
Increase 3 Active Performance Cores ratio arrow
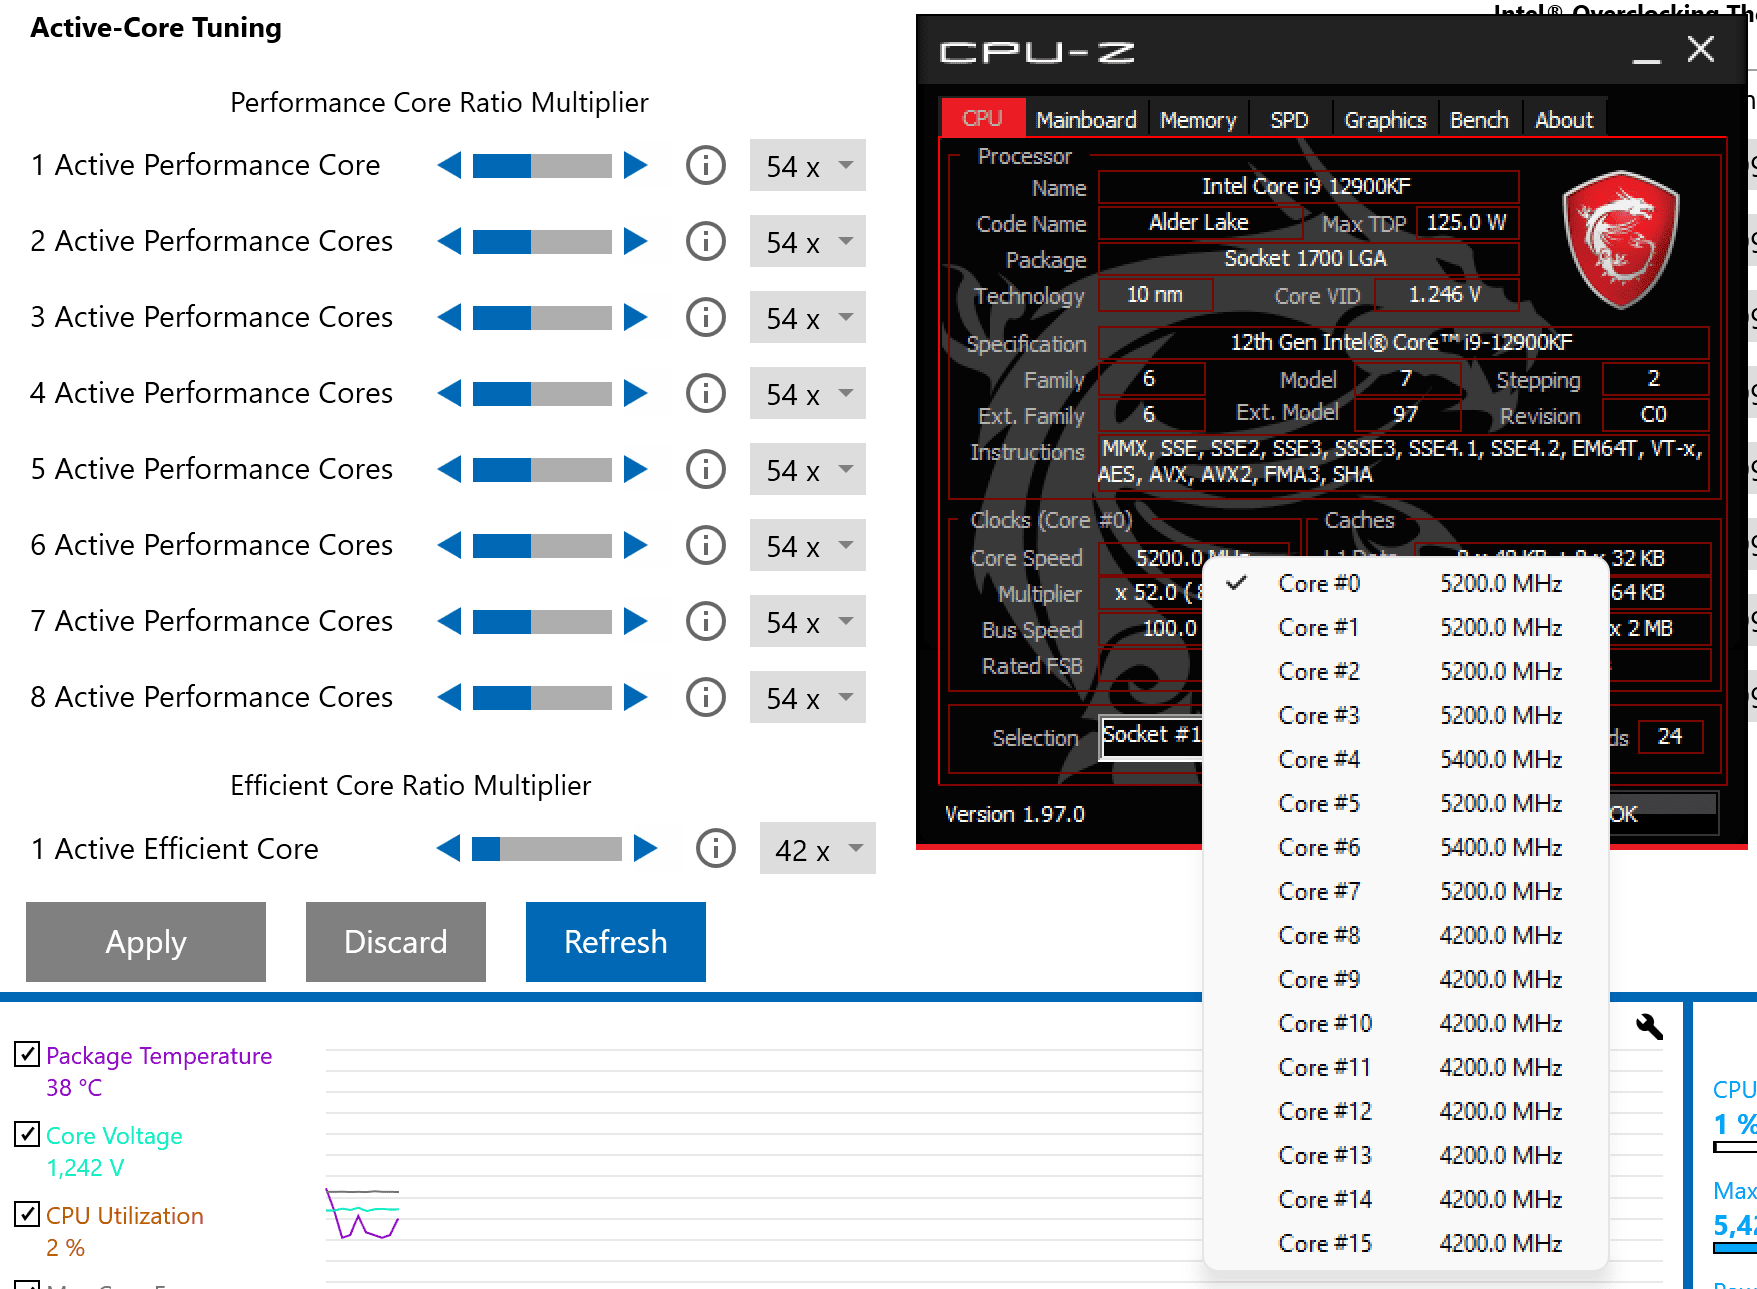636,317
